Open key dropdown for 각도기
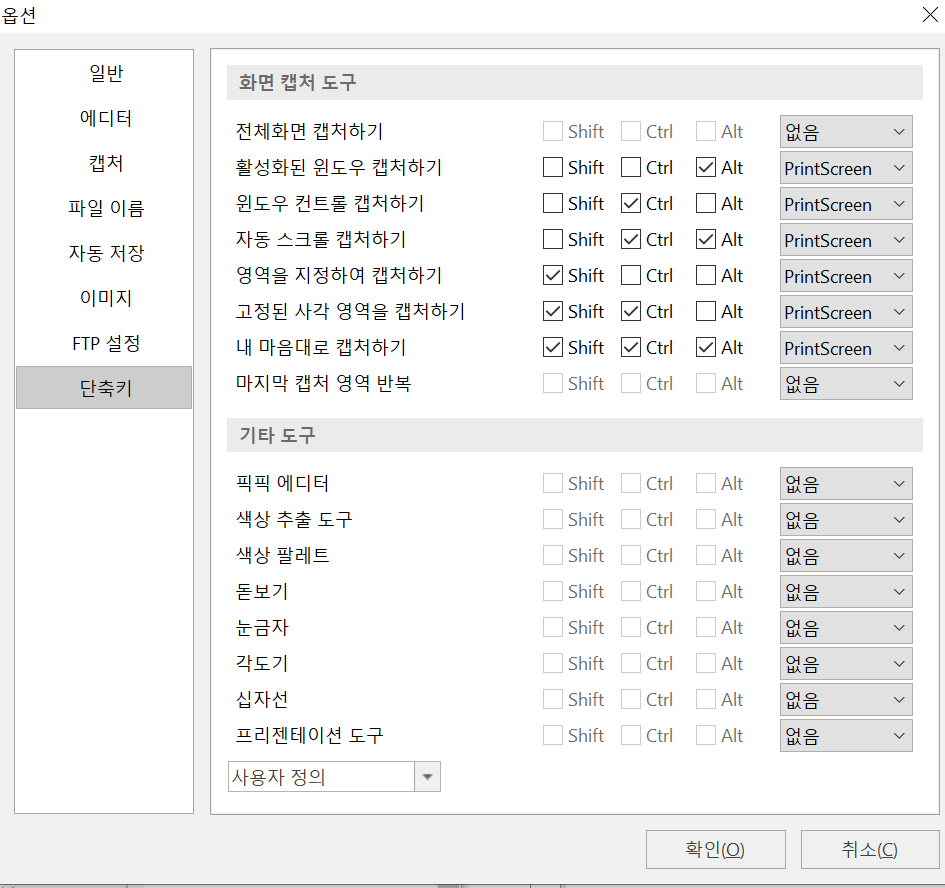945x888 pixels. [846, 664]
